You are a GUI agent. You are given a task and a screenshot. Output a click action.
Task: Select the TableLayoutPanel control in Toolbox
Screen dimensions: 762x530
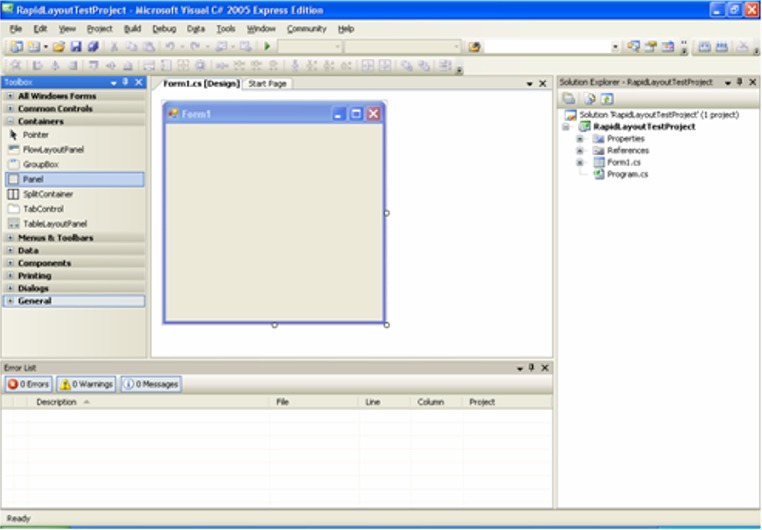pyautogui.click(x=74, y=223)
